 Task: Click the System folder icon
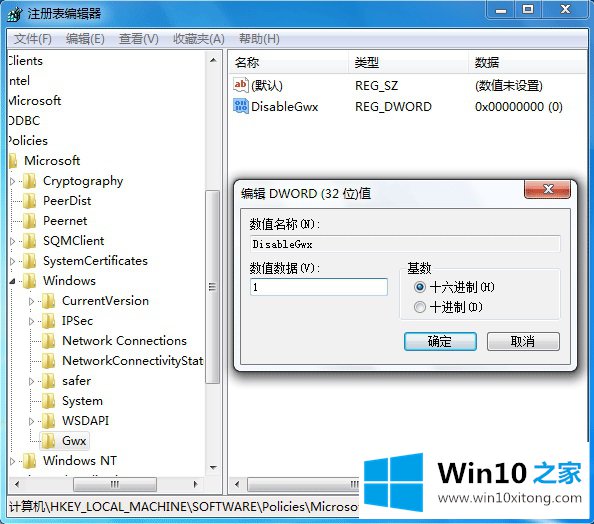[48, 401]
